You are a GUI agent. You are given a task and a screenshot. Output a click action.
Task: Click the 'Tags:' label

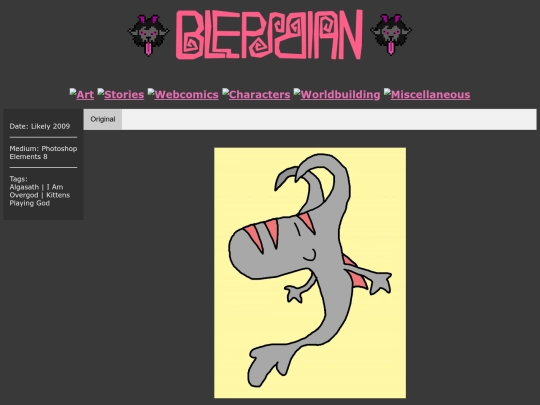coord(19,179)
